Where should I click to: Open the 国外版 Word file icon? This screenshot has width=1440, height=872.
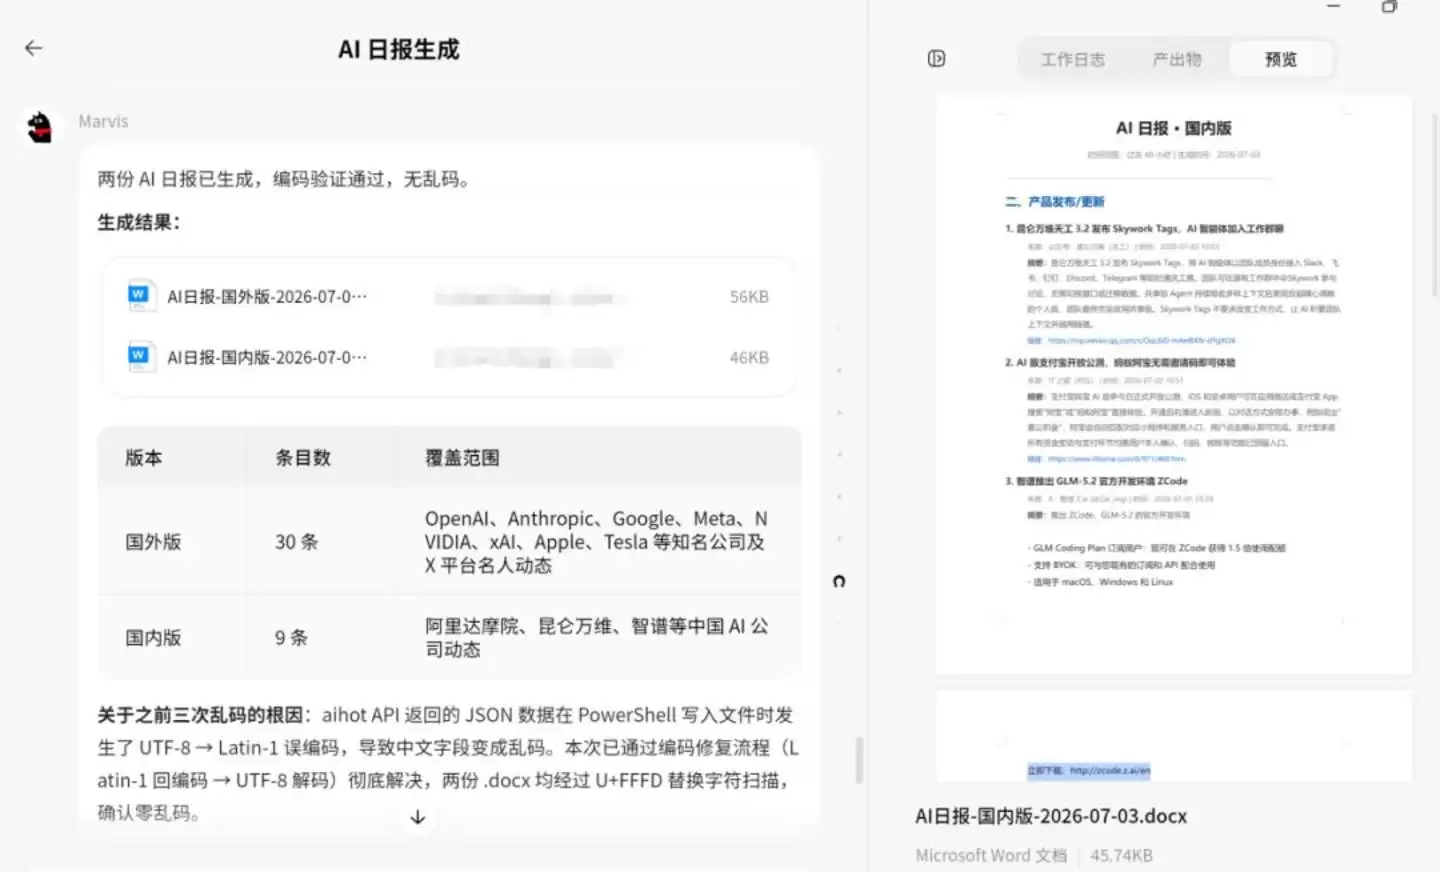pos(139,296)
